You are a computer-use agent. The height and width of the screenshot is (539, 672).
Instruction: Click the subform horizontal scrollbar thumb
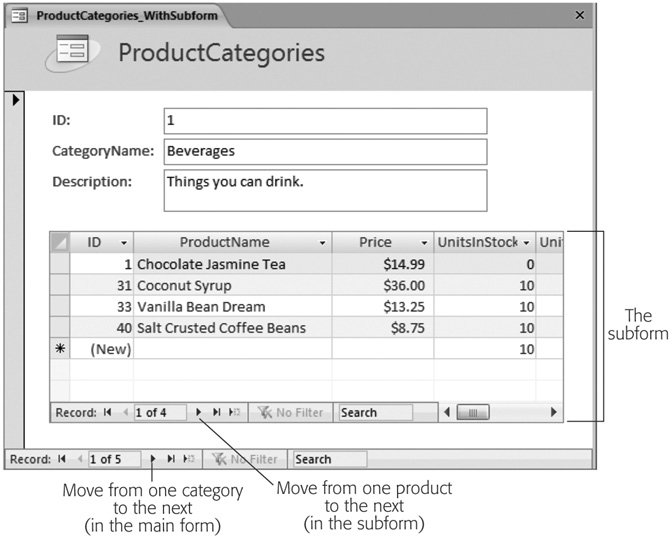(474, 412)
